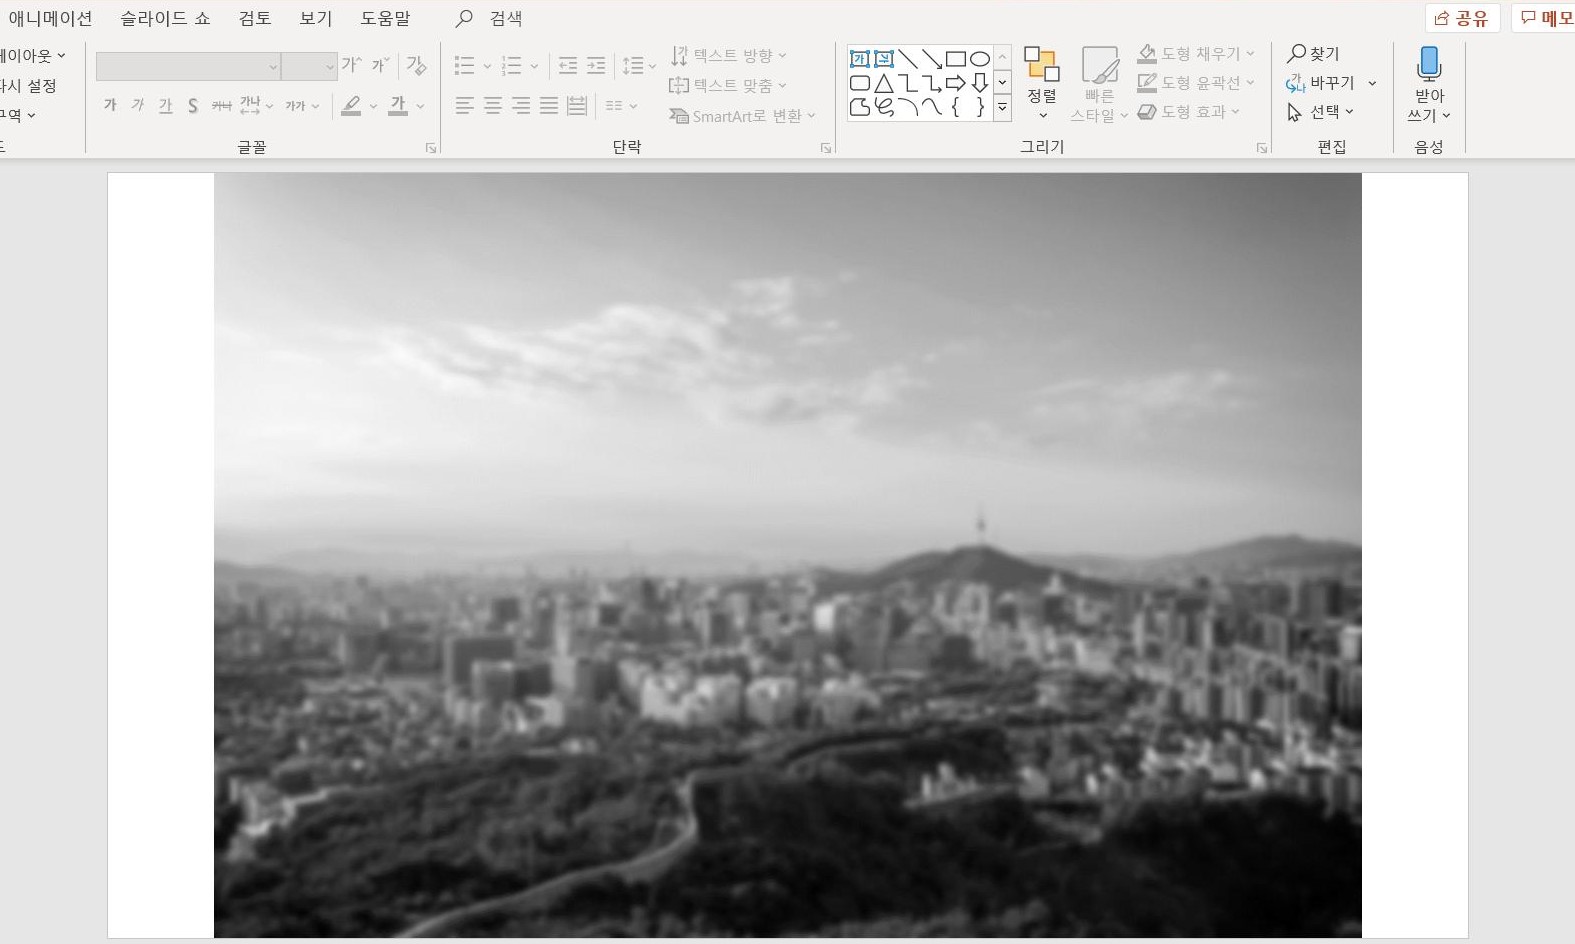Image resolution: width=1575 pixels, height=944 pixels.
Task: Insert a text box from shapes gallery
Action: pos(859,59)
